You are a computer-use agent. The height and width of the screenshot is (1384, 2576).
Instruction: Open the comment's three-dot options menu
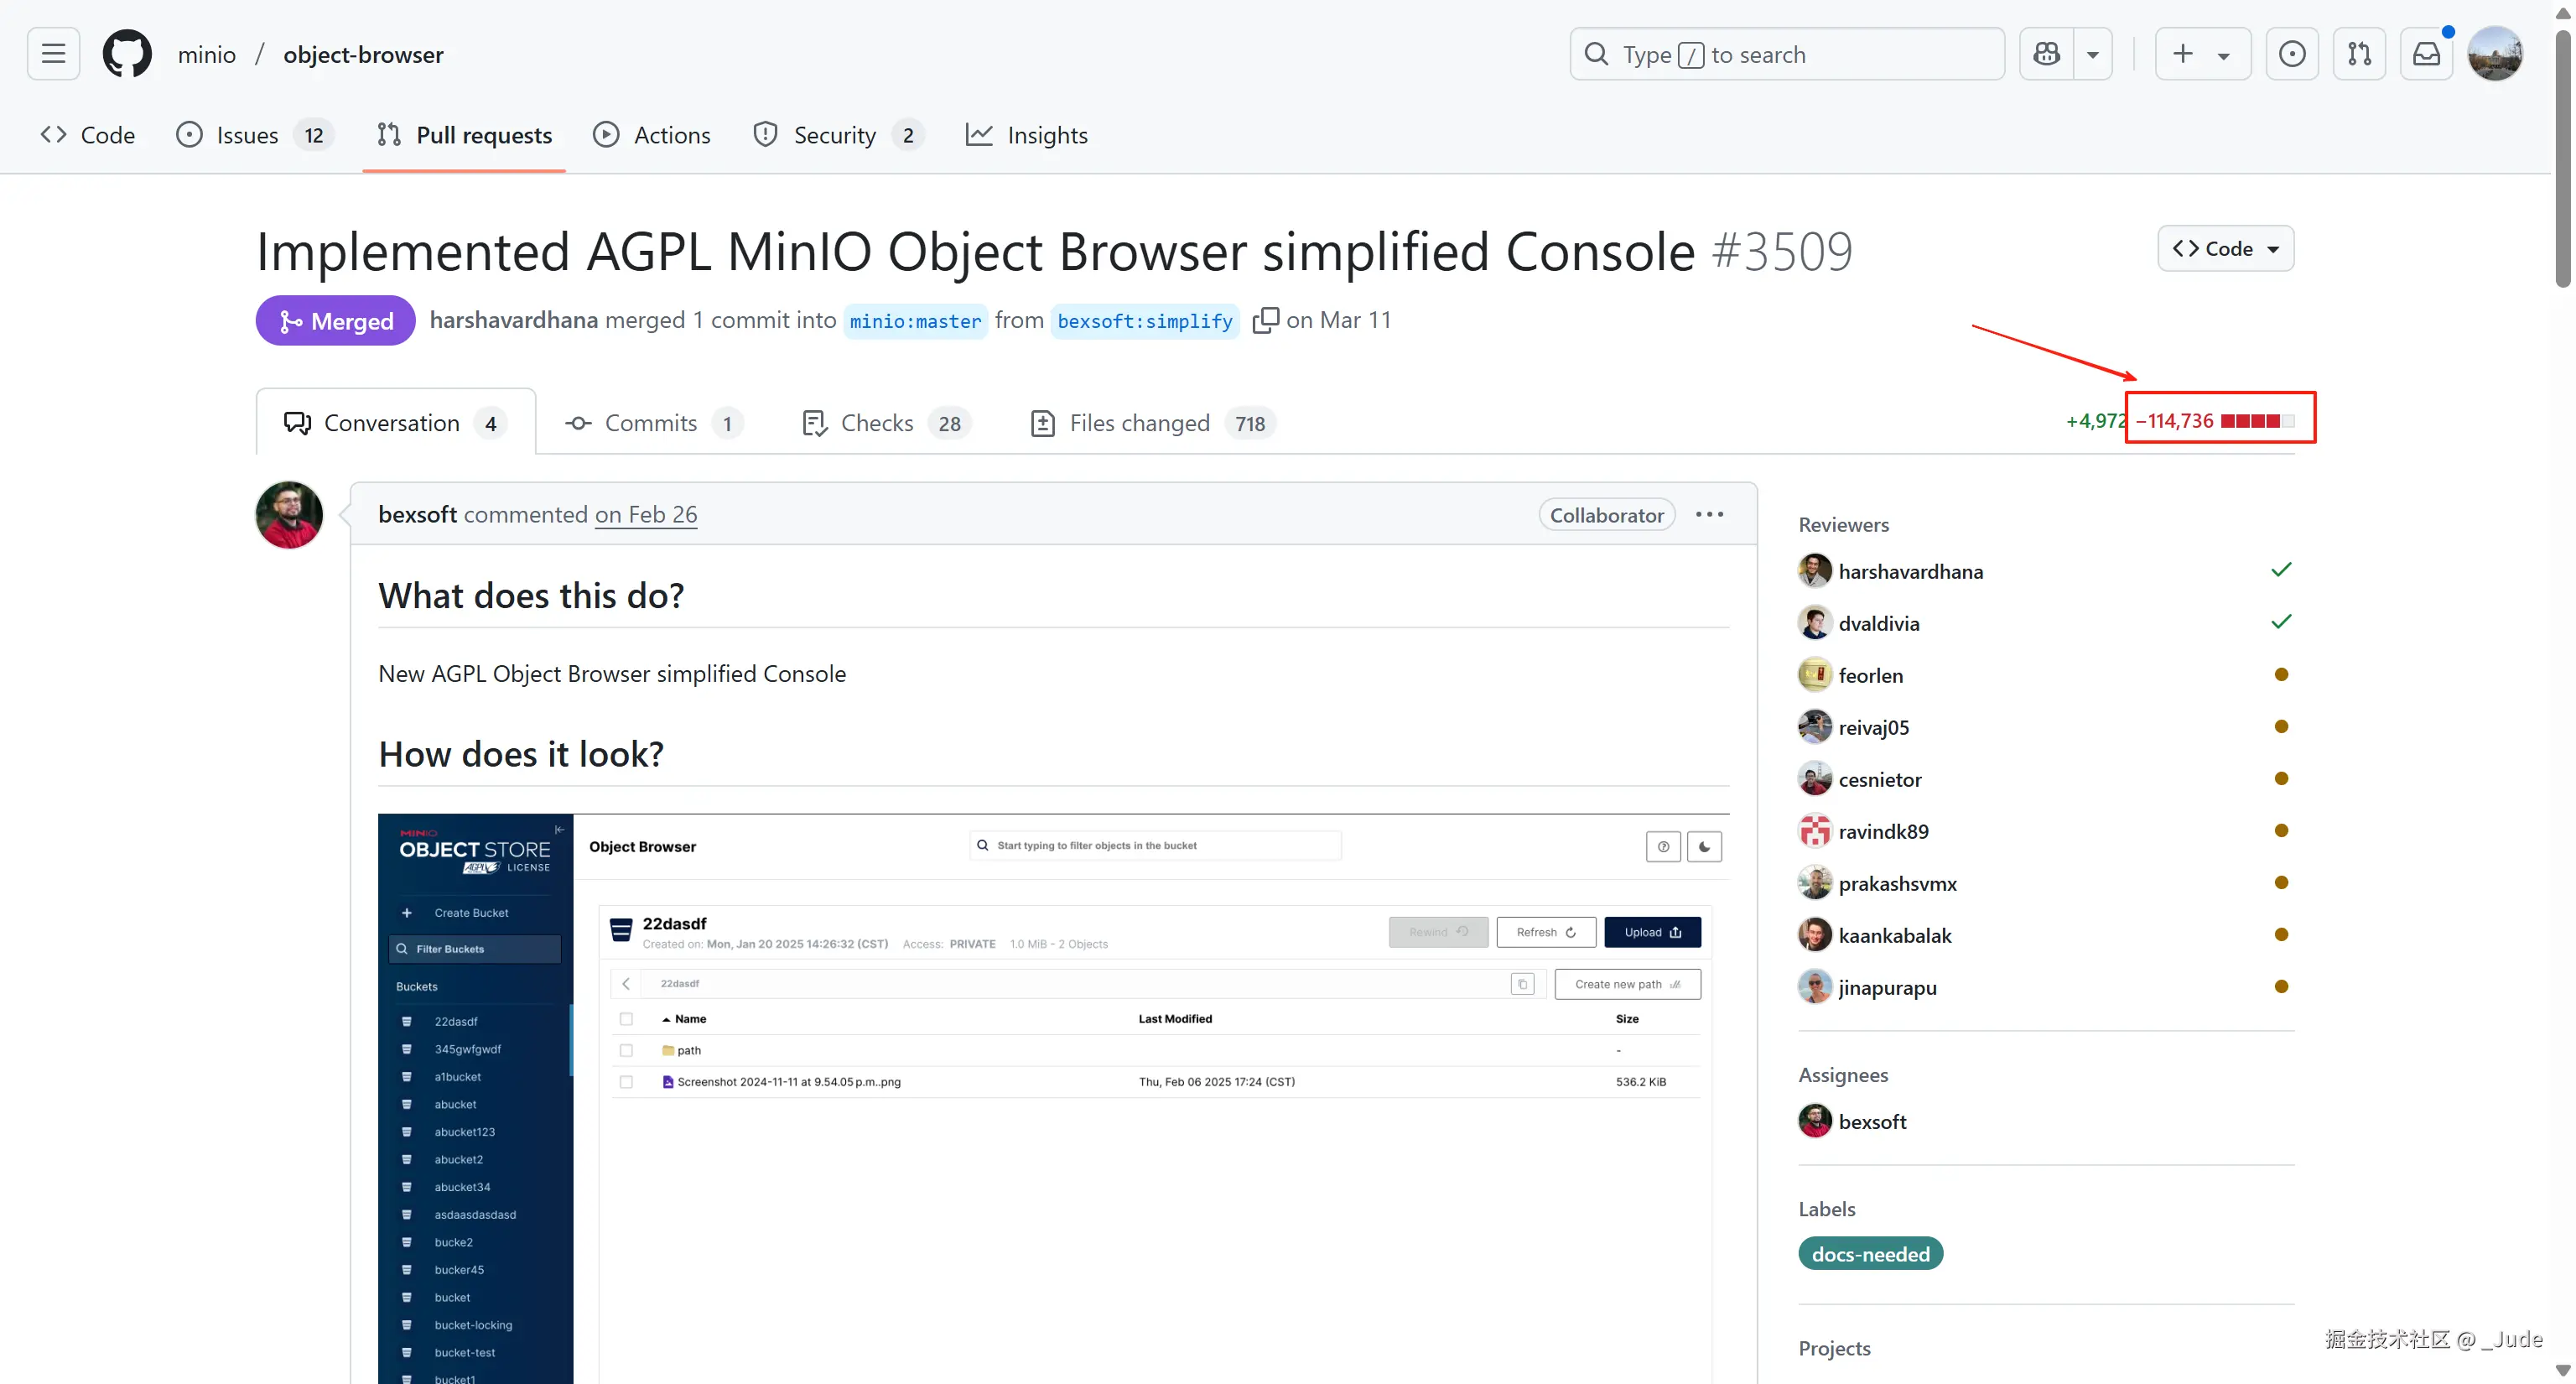coord(1709,514)
